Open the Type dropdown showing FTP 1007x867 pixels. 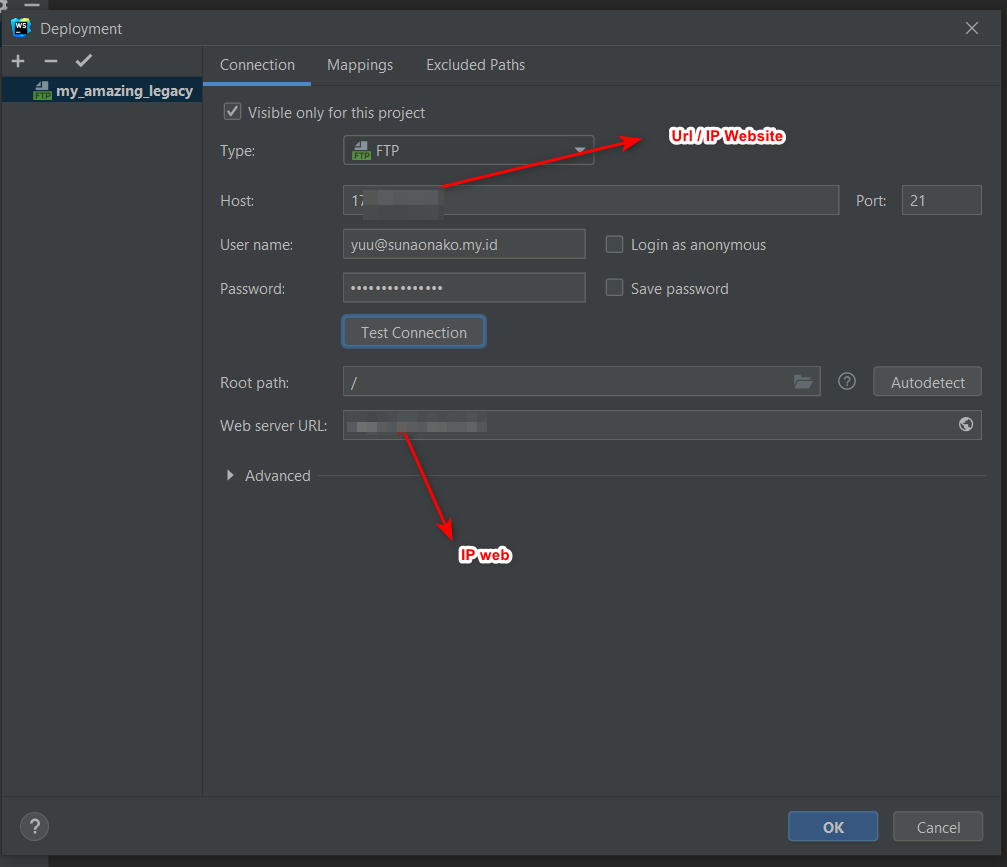[468, 151]
